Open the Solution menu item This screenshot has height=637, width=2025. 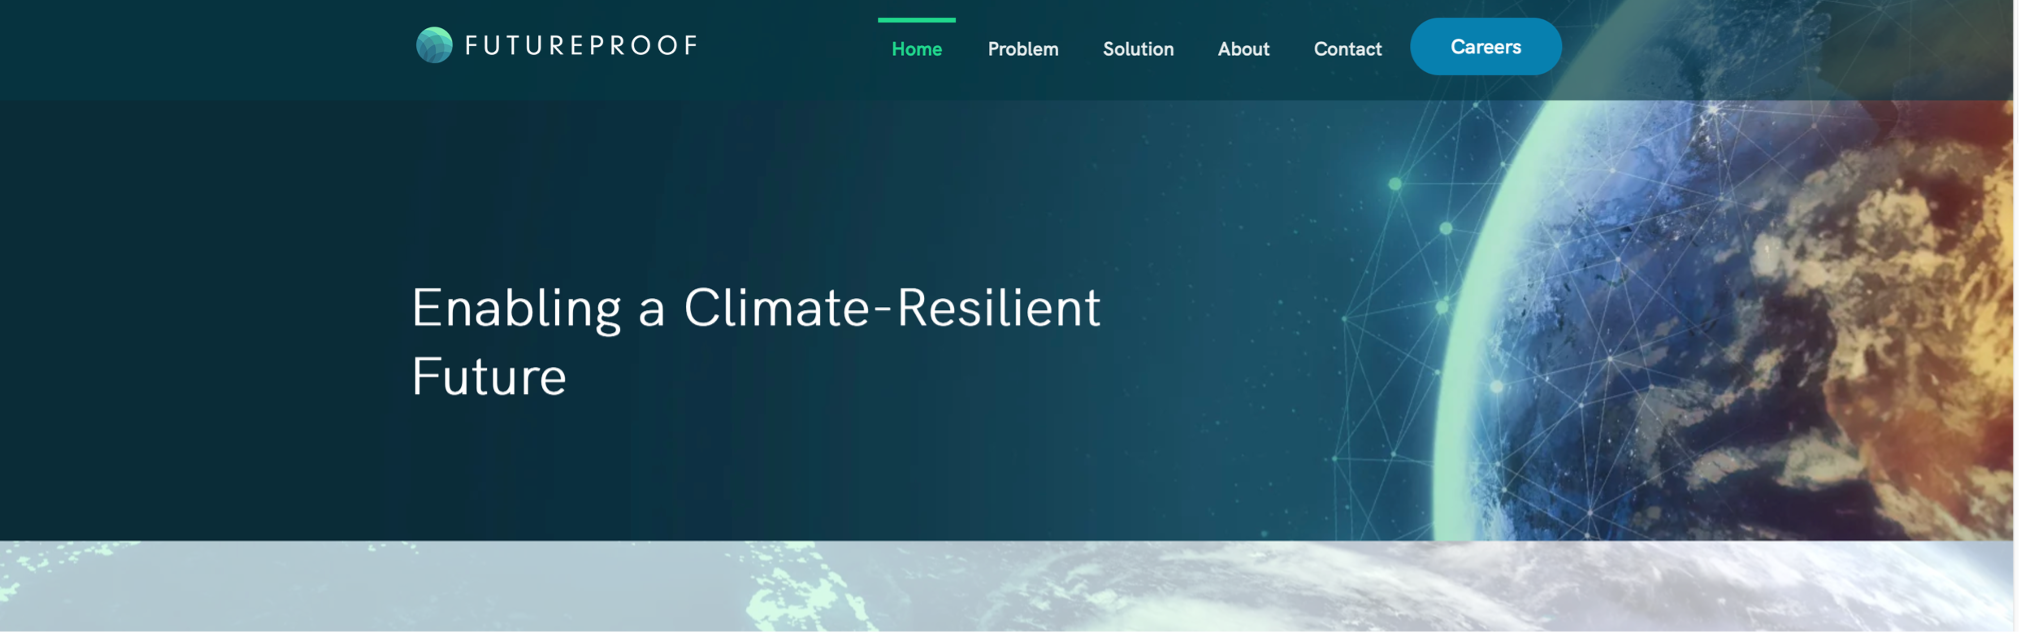tap(1137, 49)
